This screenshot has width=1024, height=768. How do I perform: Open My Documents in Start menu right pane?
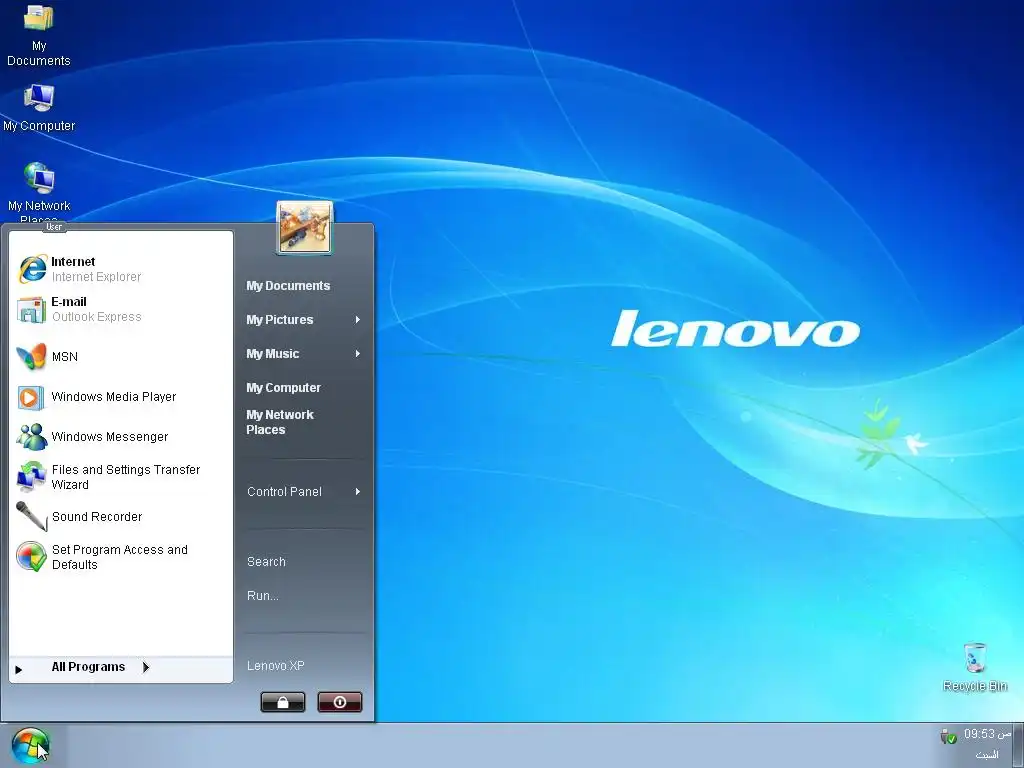tap(288, 286)
